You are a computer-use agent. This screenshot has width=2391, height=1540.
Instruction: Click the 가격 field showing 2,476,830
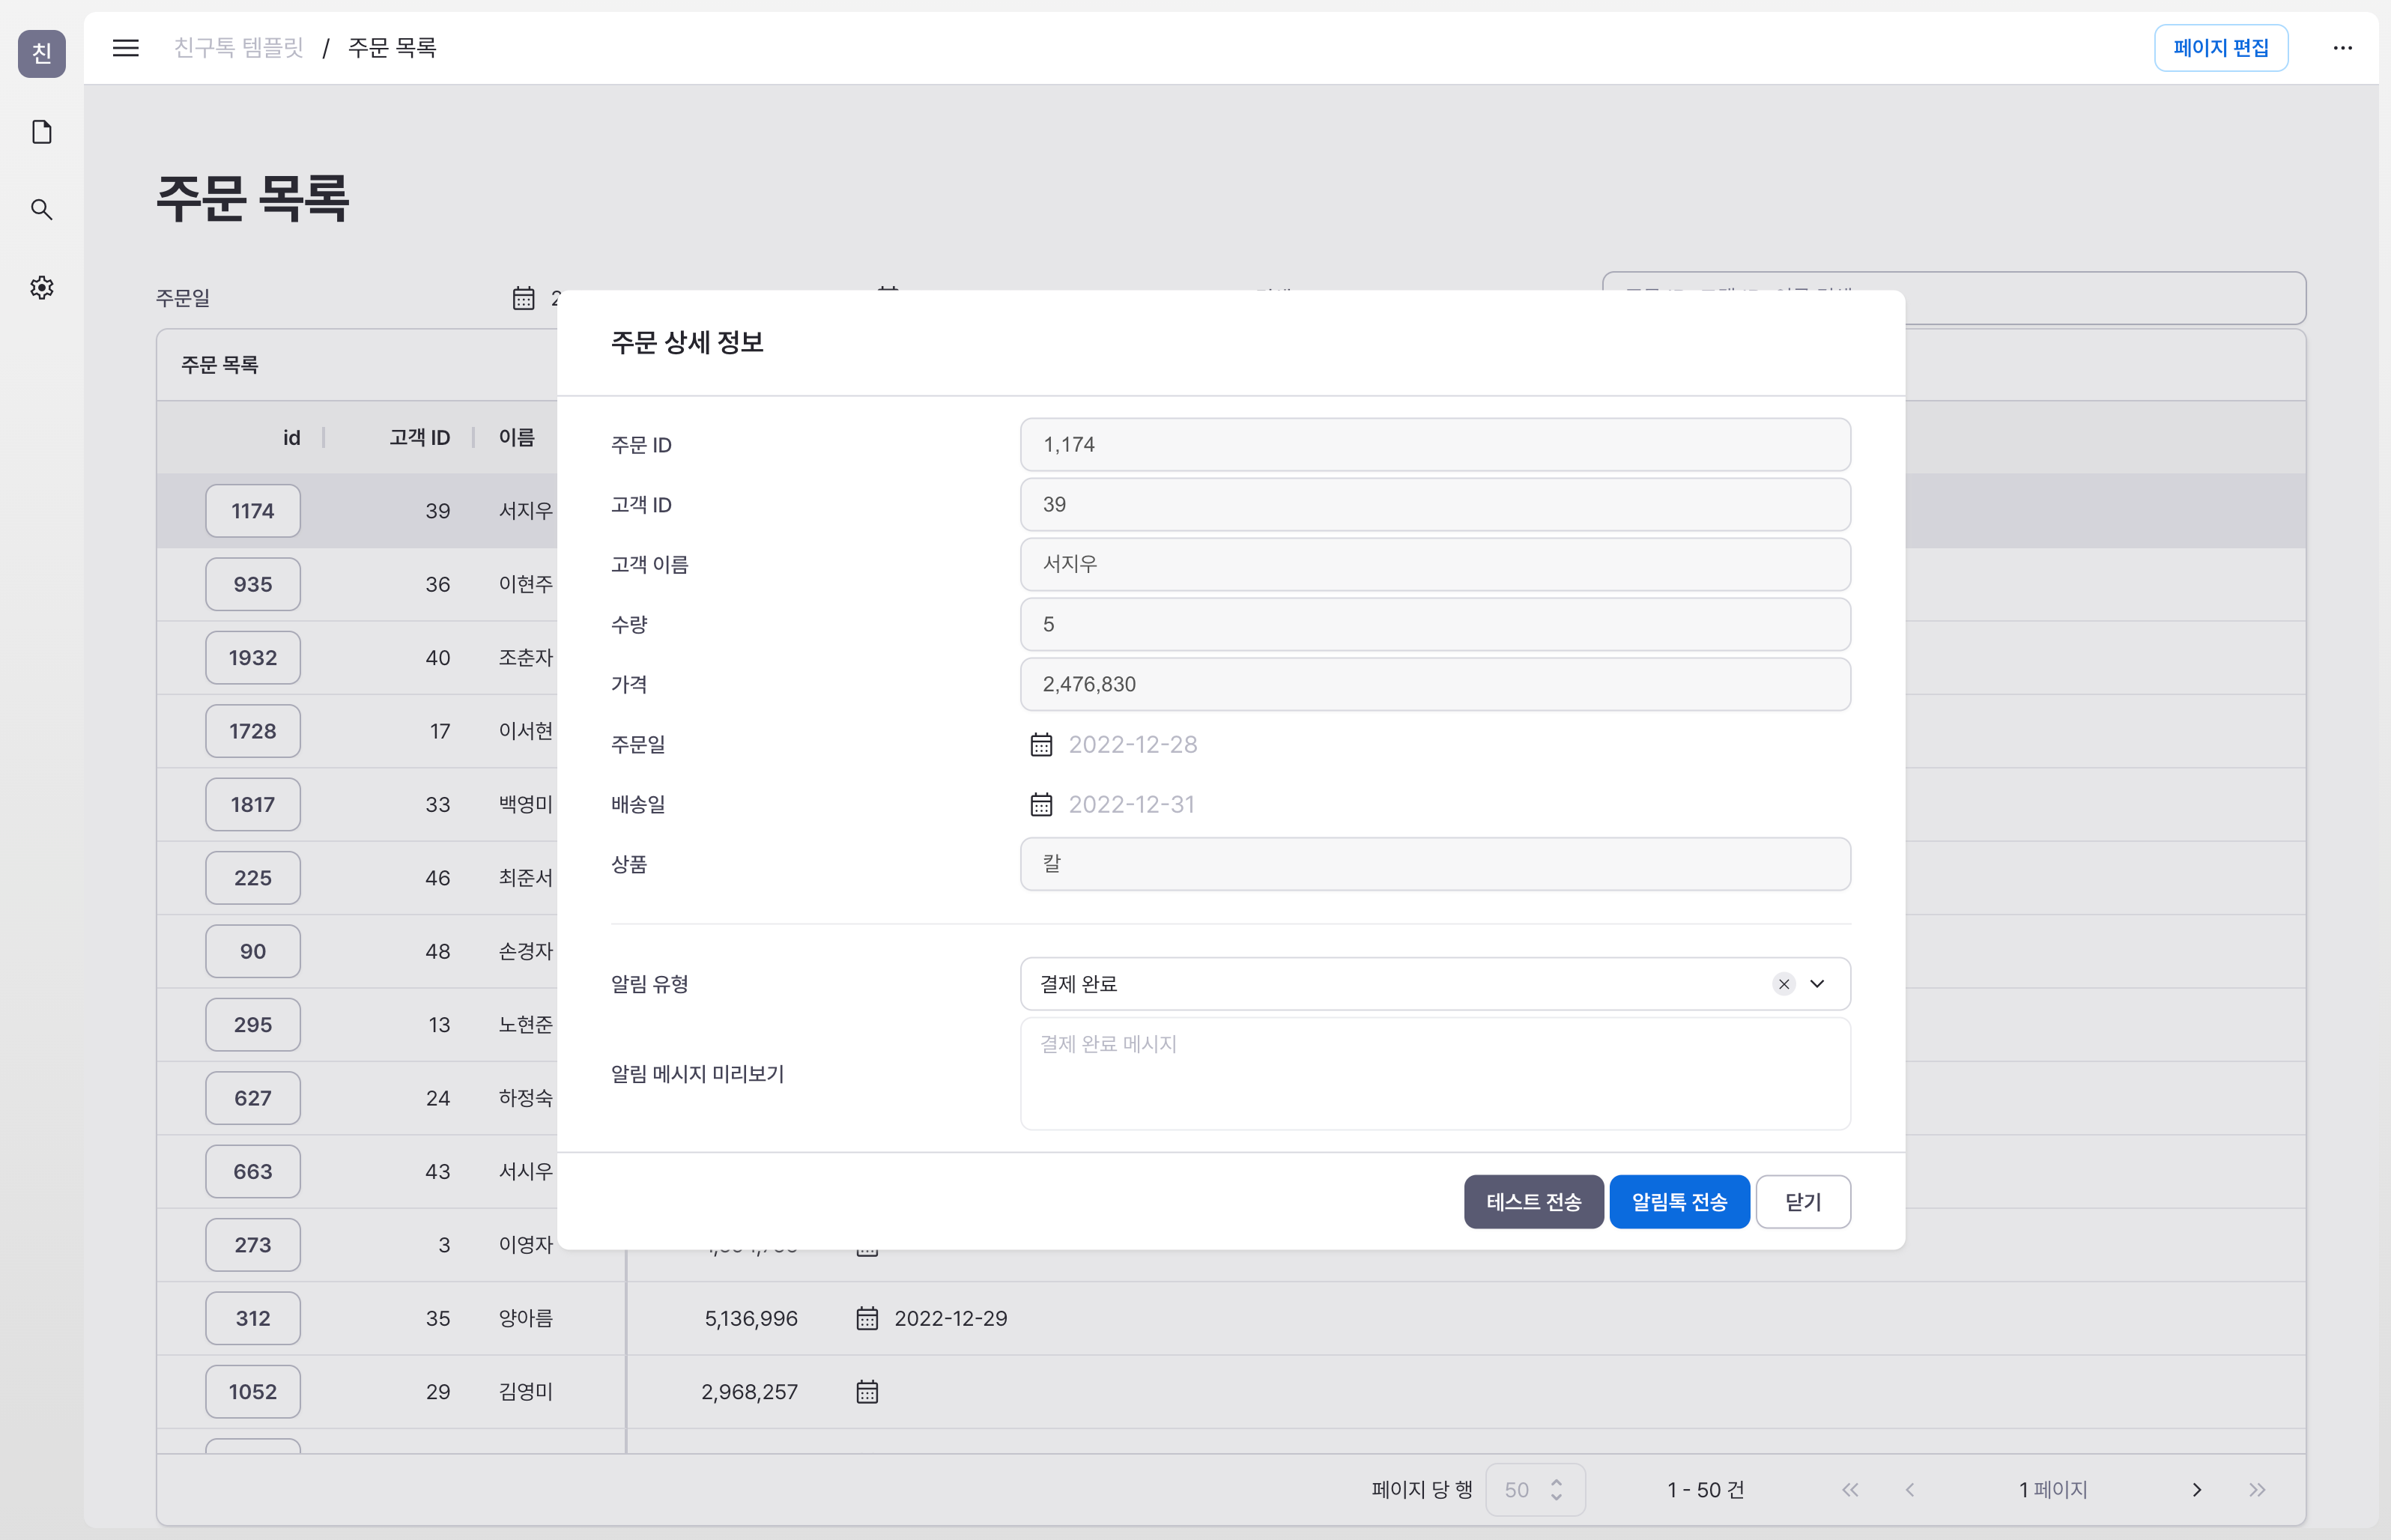[x=1435, y=685]
